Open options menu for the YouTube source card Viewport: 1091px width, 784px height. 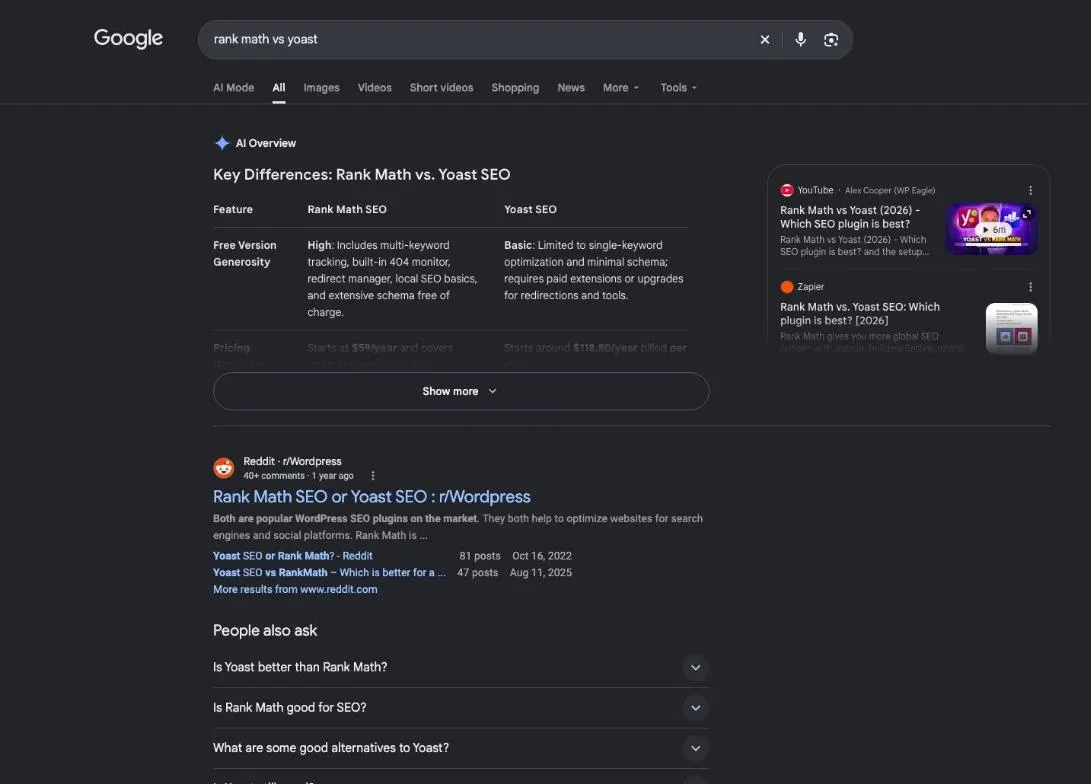coord(1030,190)
